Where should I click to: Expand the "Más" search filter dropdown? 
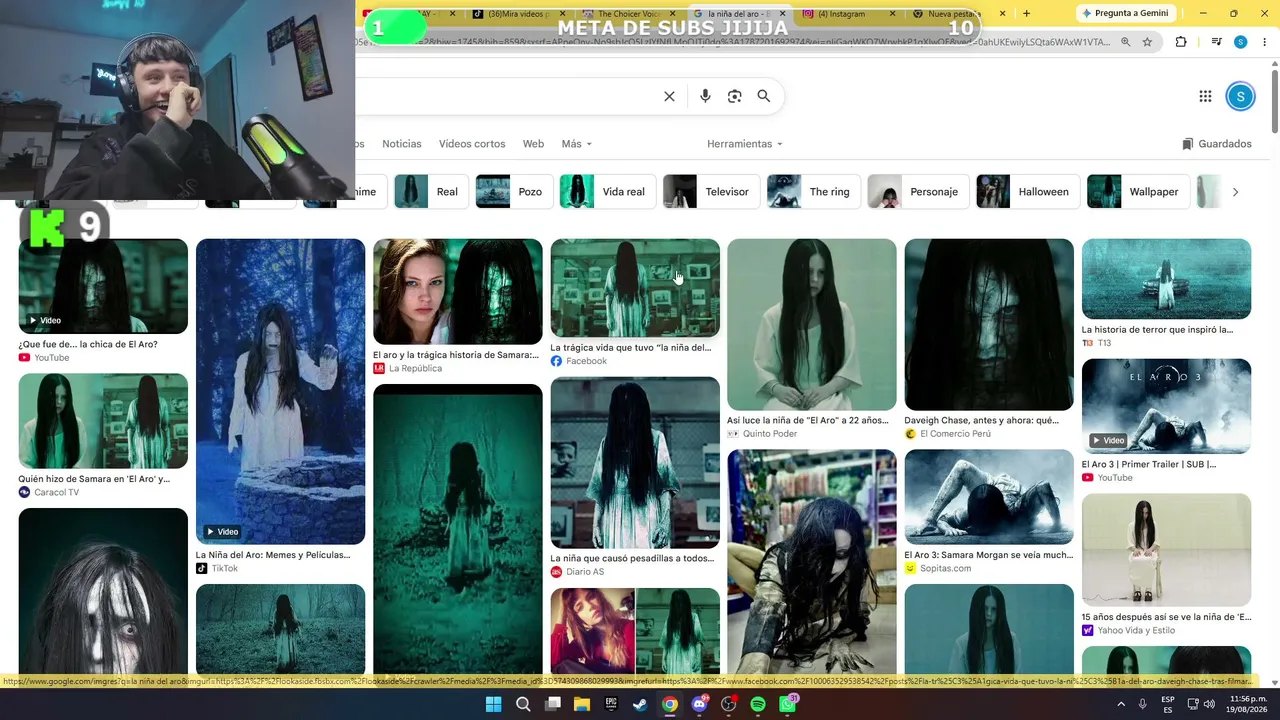(x=577, y=144)
